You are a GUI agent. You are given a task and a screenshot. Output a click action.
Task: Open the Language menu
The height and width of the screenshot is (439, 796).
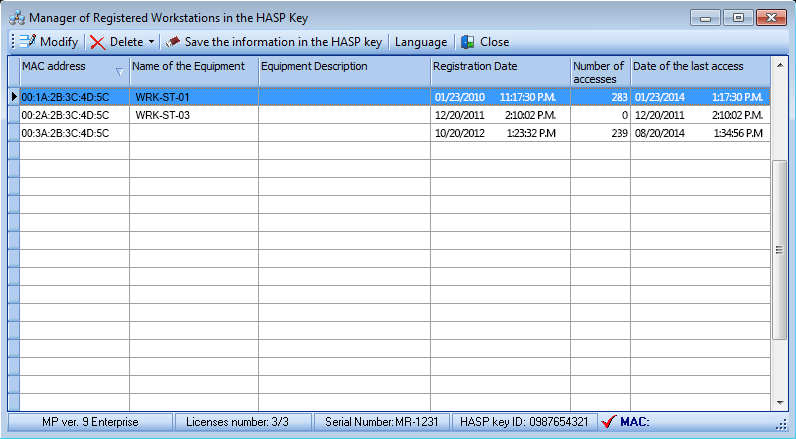click(x=421, y=42)
